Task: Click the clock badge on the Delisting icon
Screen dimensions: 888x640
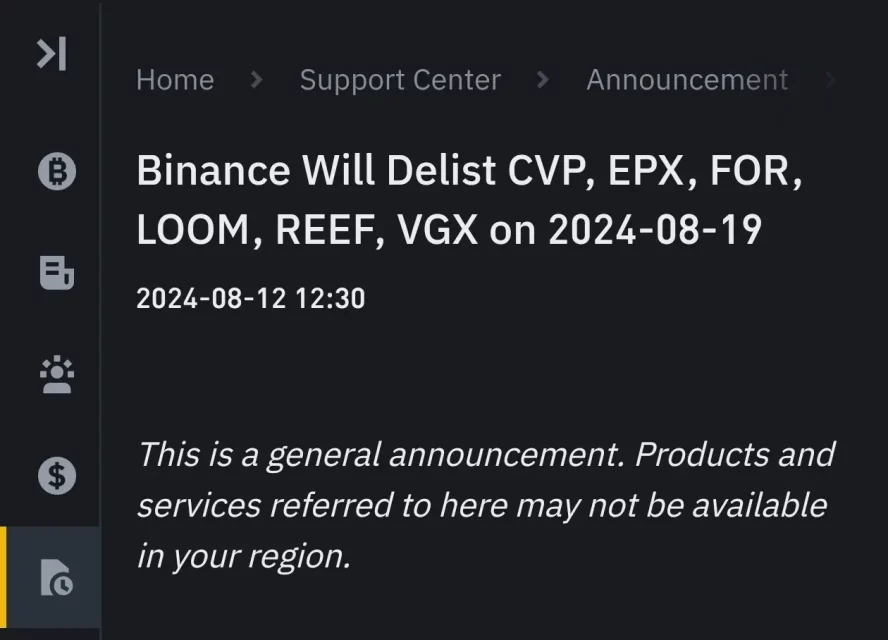Action: (x=64, y=585)
